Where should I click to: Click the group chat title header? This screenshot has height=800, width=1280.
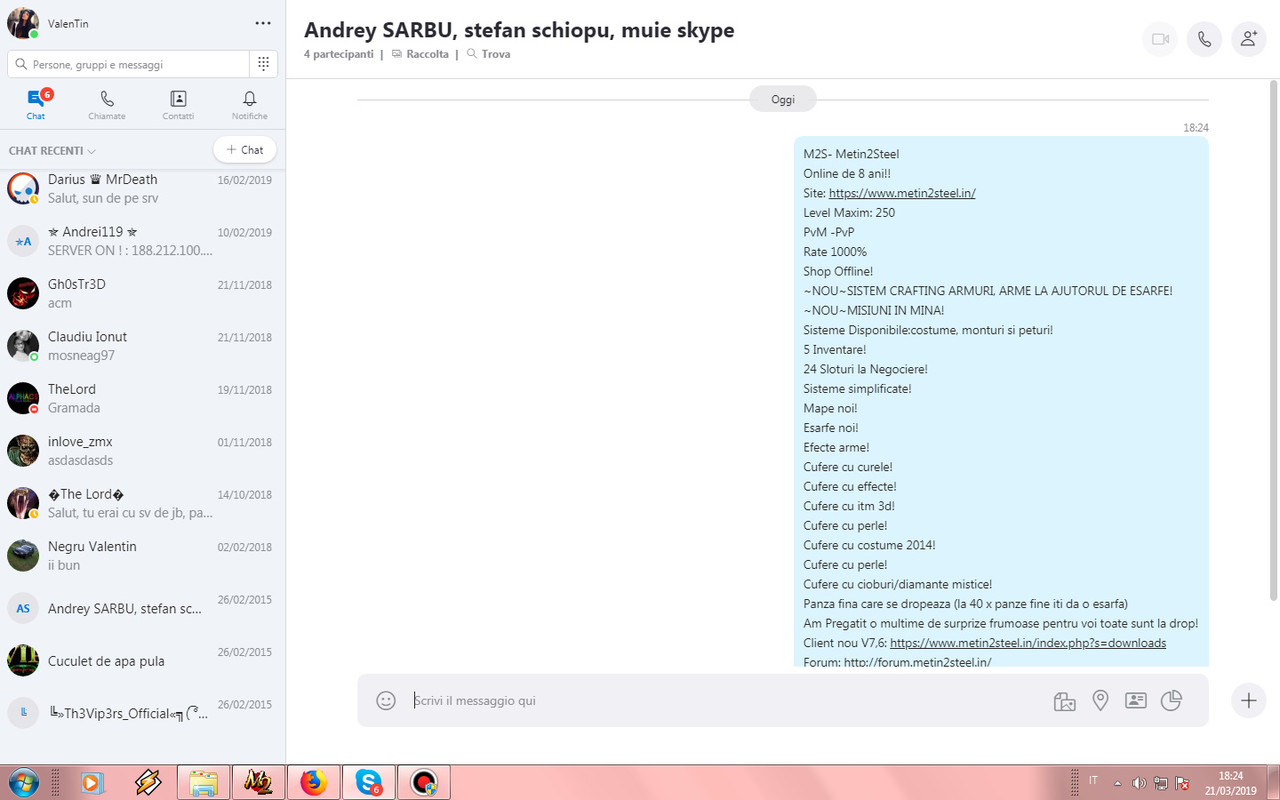tap(519, 30)
